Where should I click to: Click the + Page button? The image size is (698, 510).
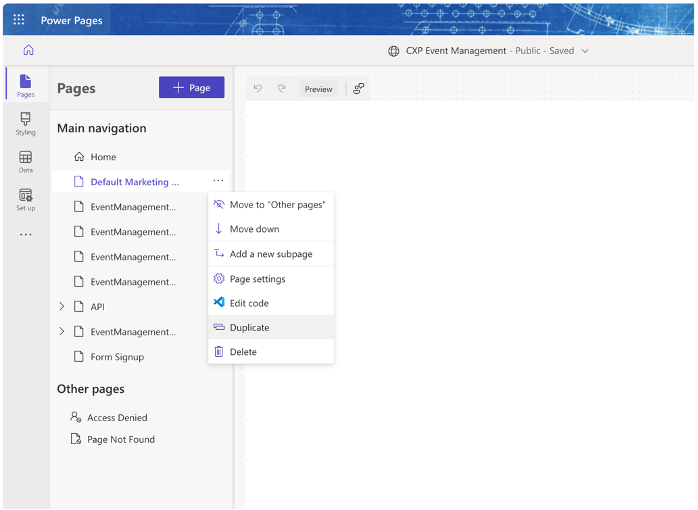pos(191,87)
